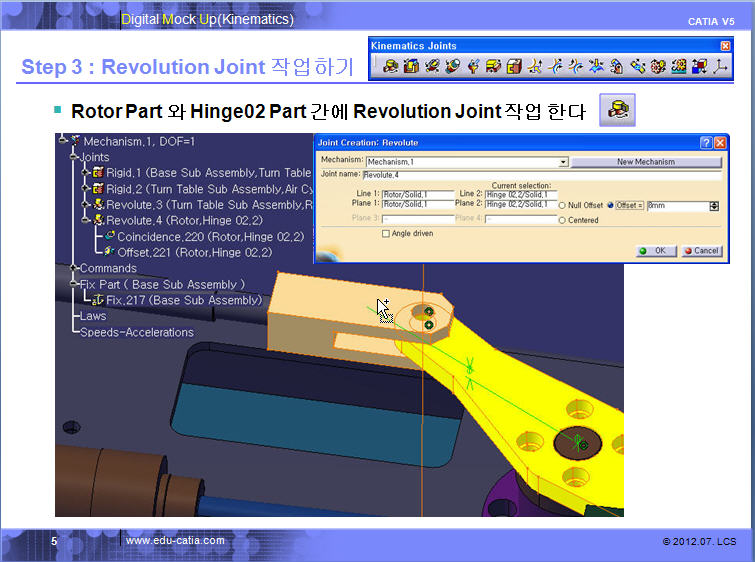Select the Null Offset radio button
The width and height of the screenshot is (755, 562).
point(564,205)
